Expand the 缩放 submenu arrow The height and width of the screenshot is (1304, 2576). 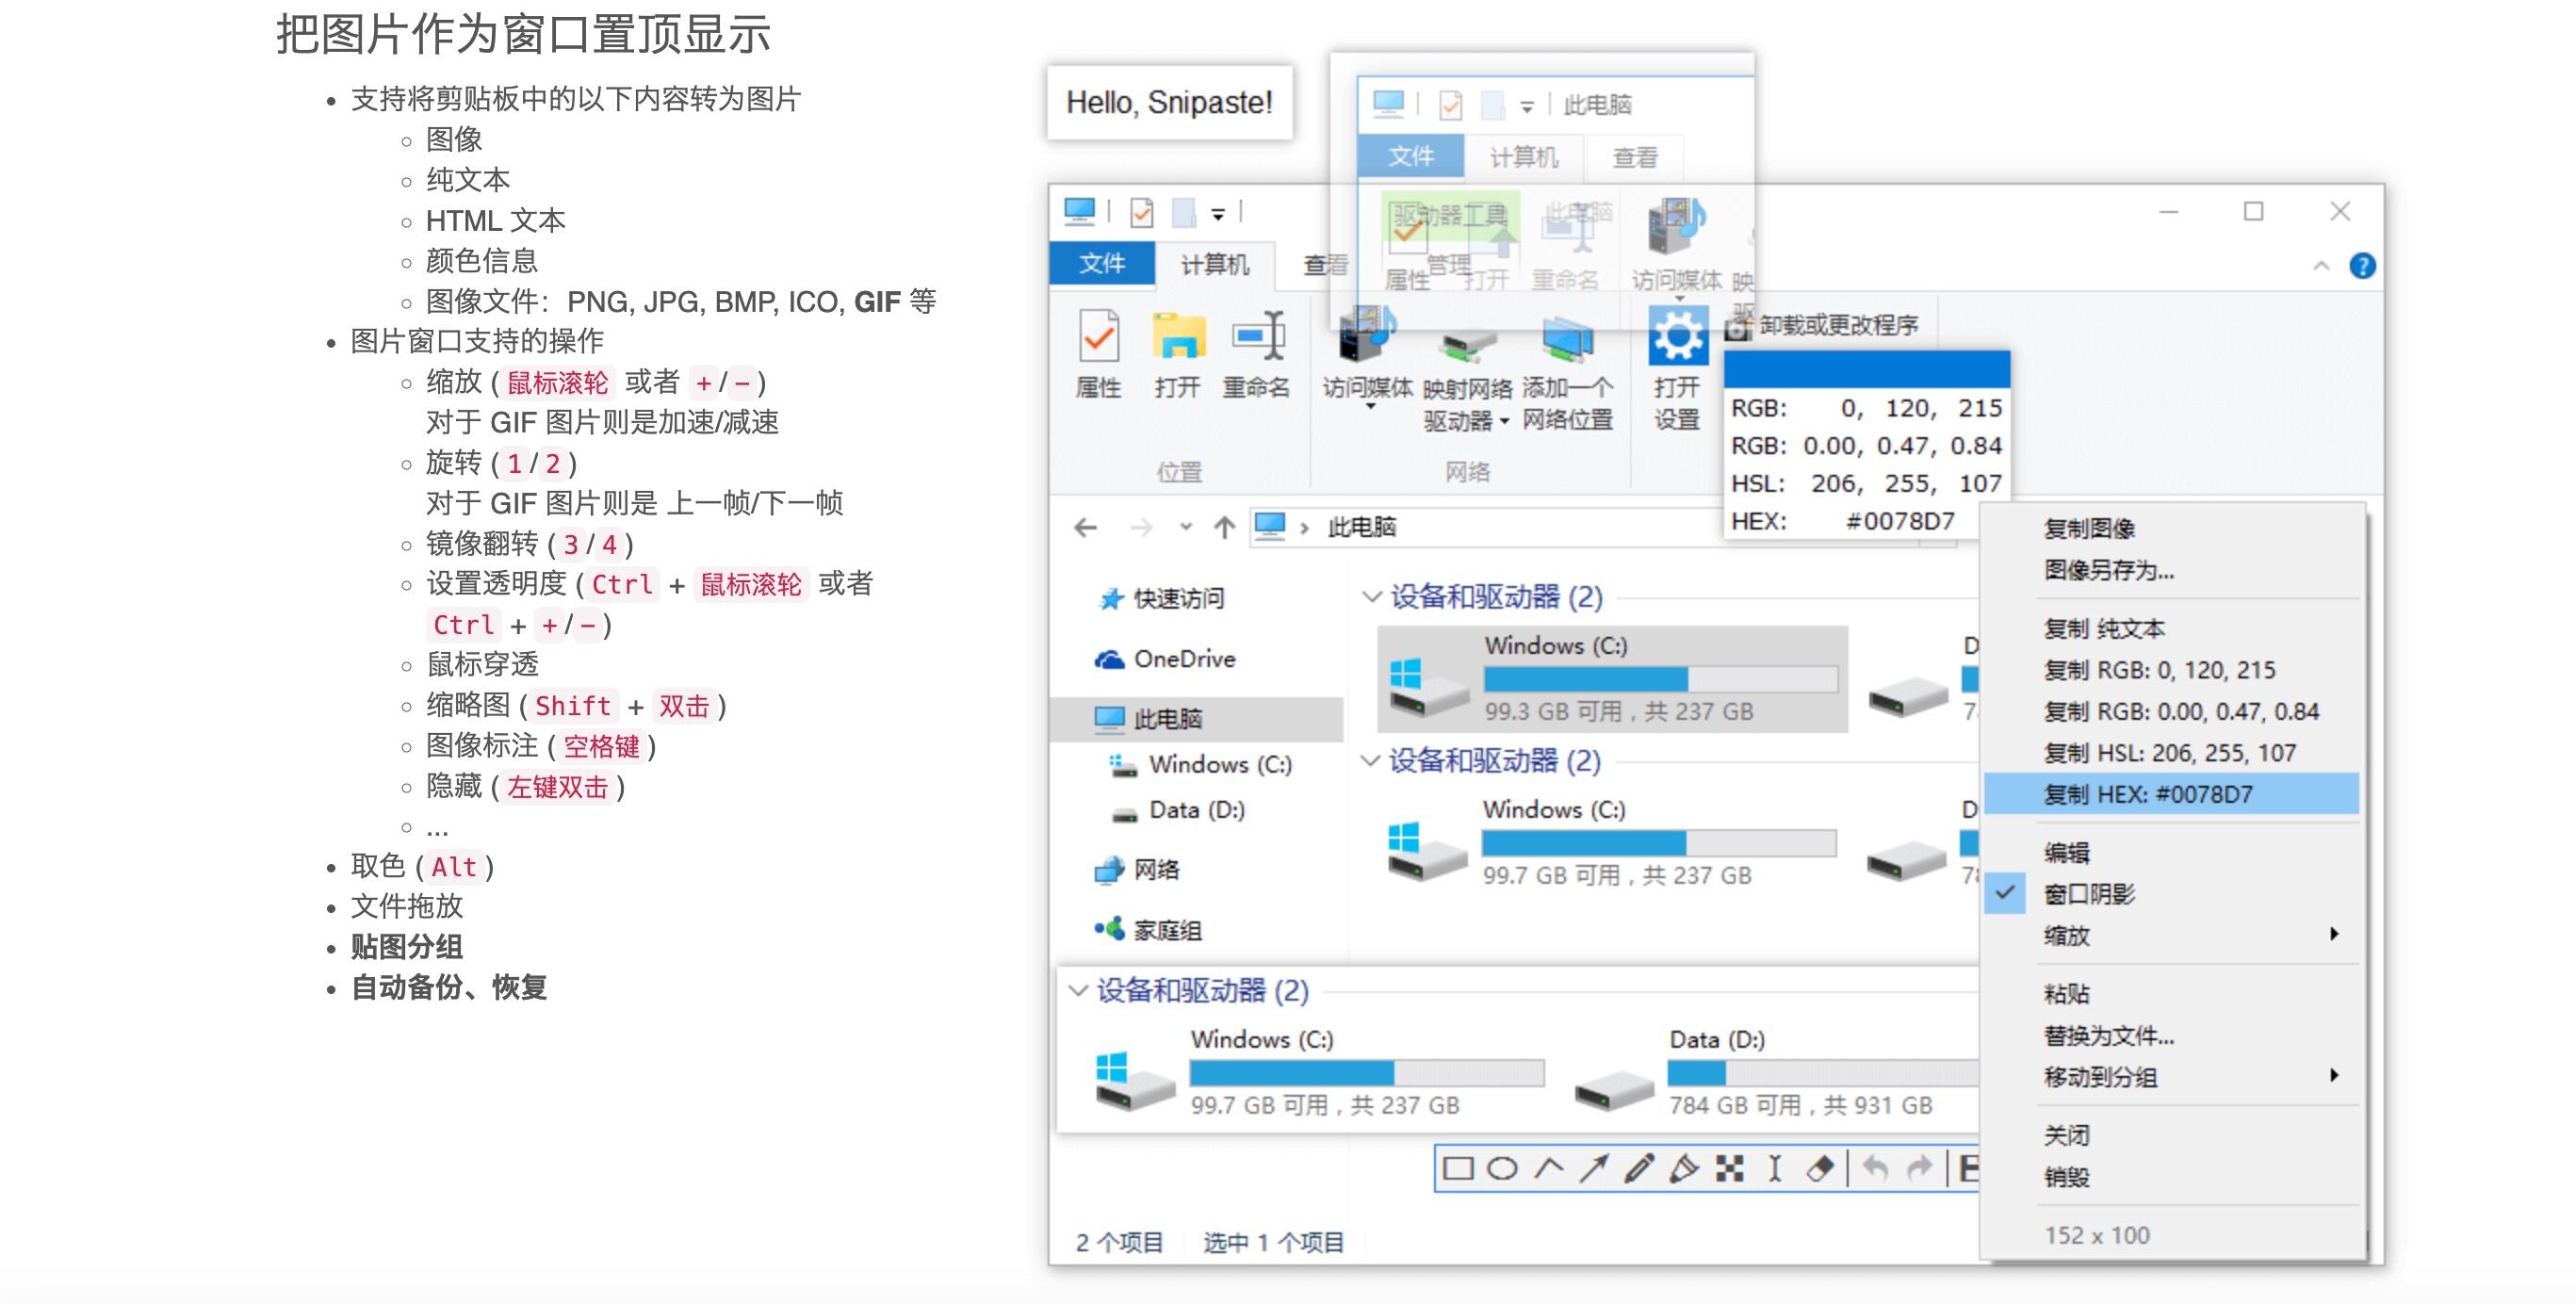(x=2334, y=934)
